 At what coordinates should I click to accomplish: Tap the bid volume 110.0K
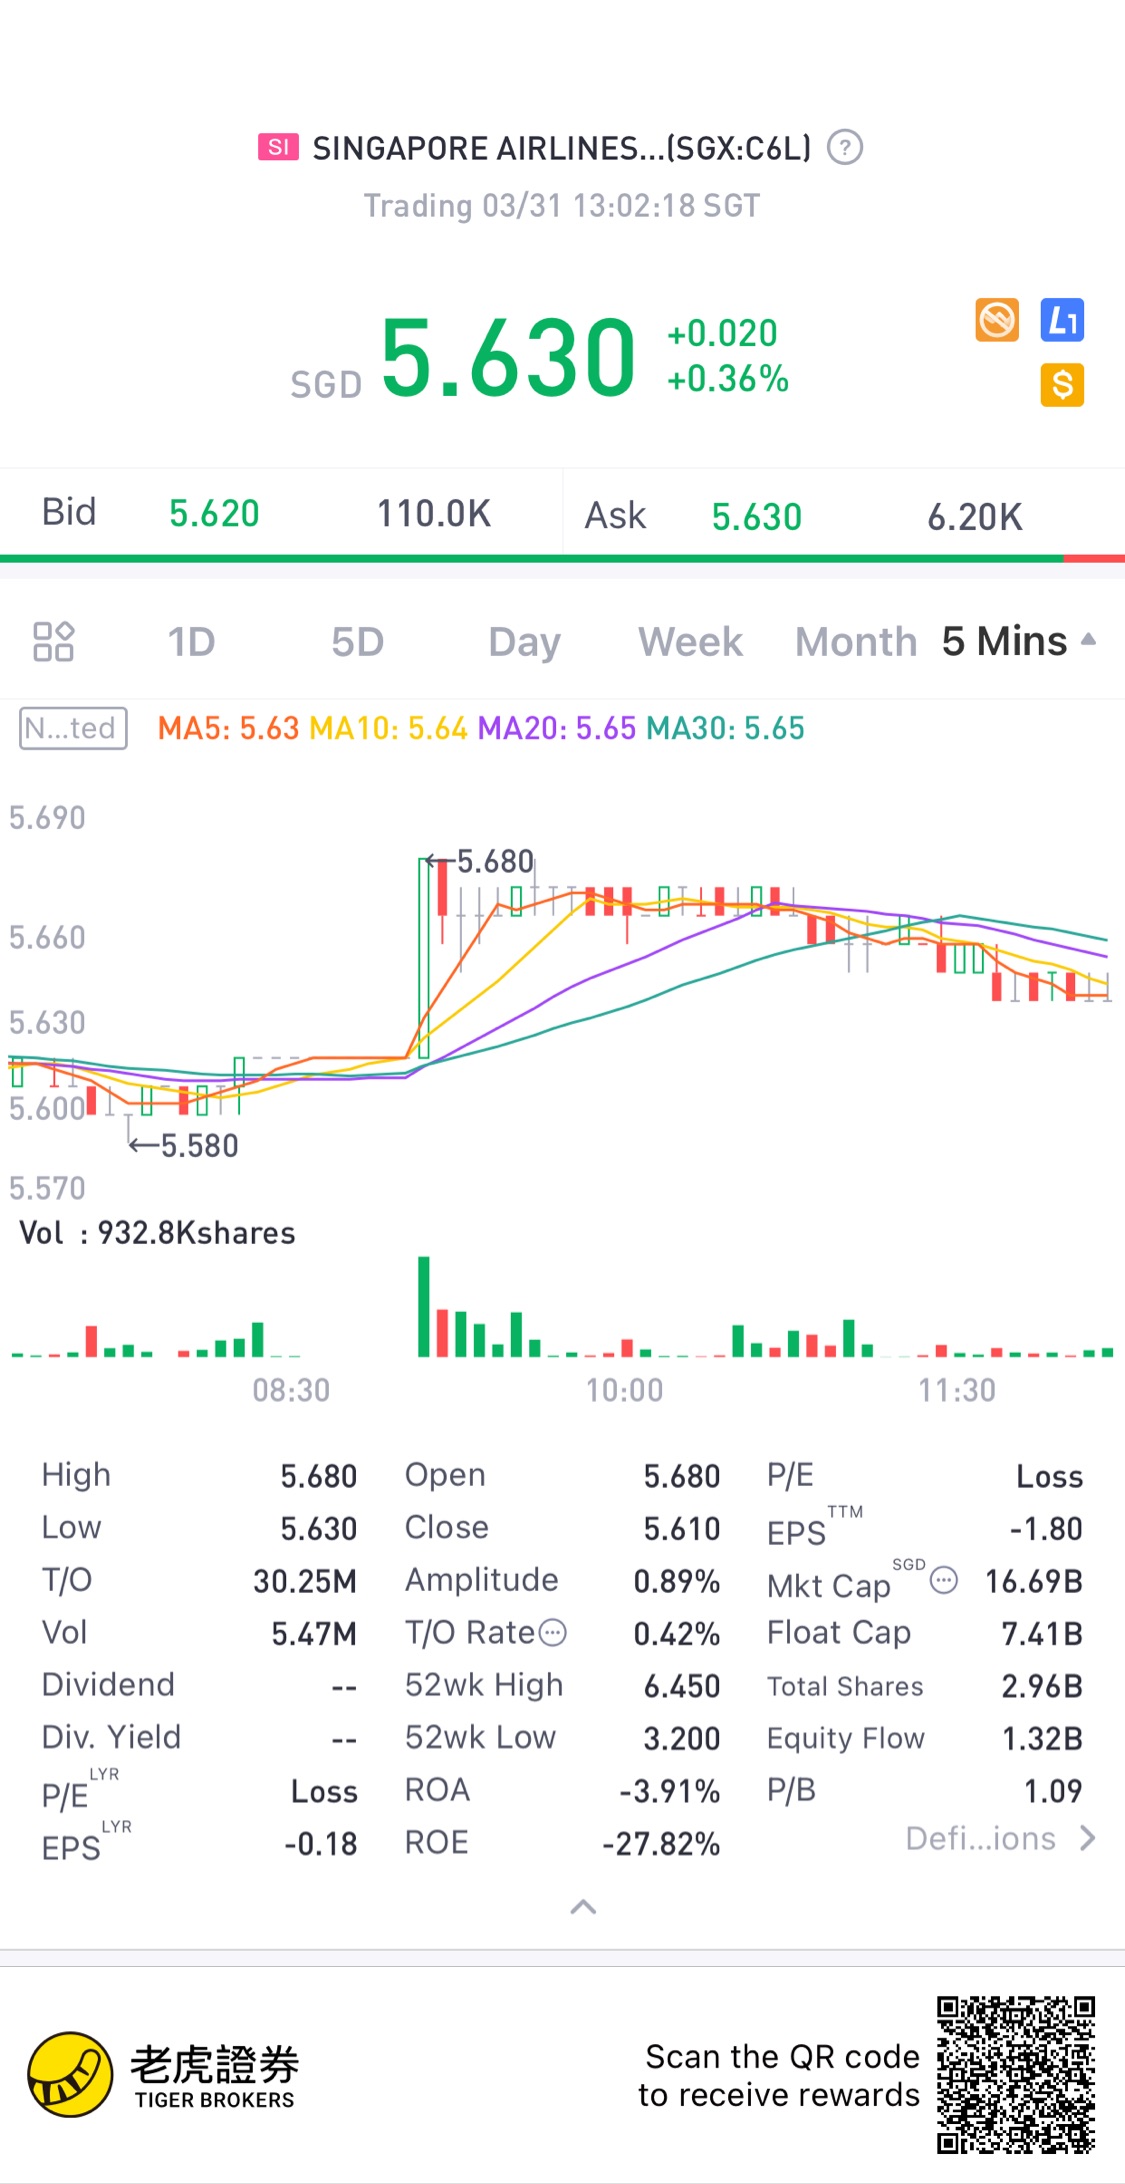tap(433, 514)
